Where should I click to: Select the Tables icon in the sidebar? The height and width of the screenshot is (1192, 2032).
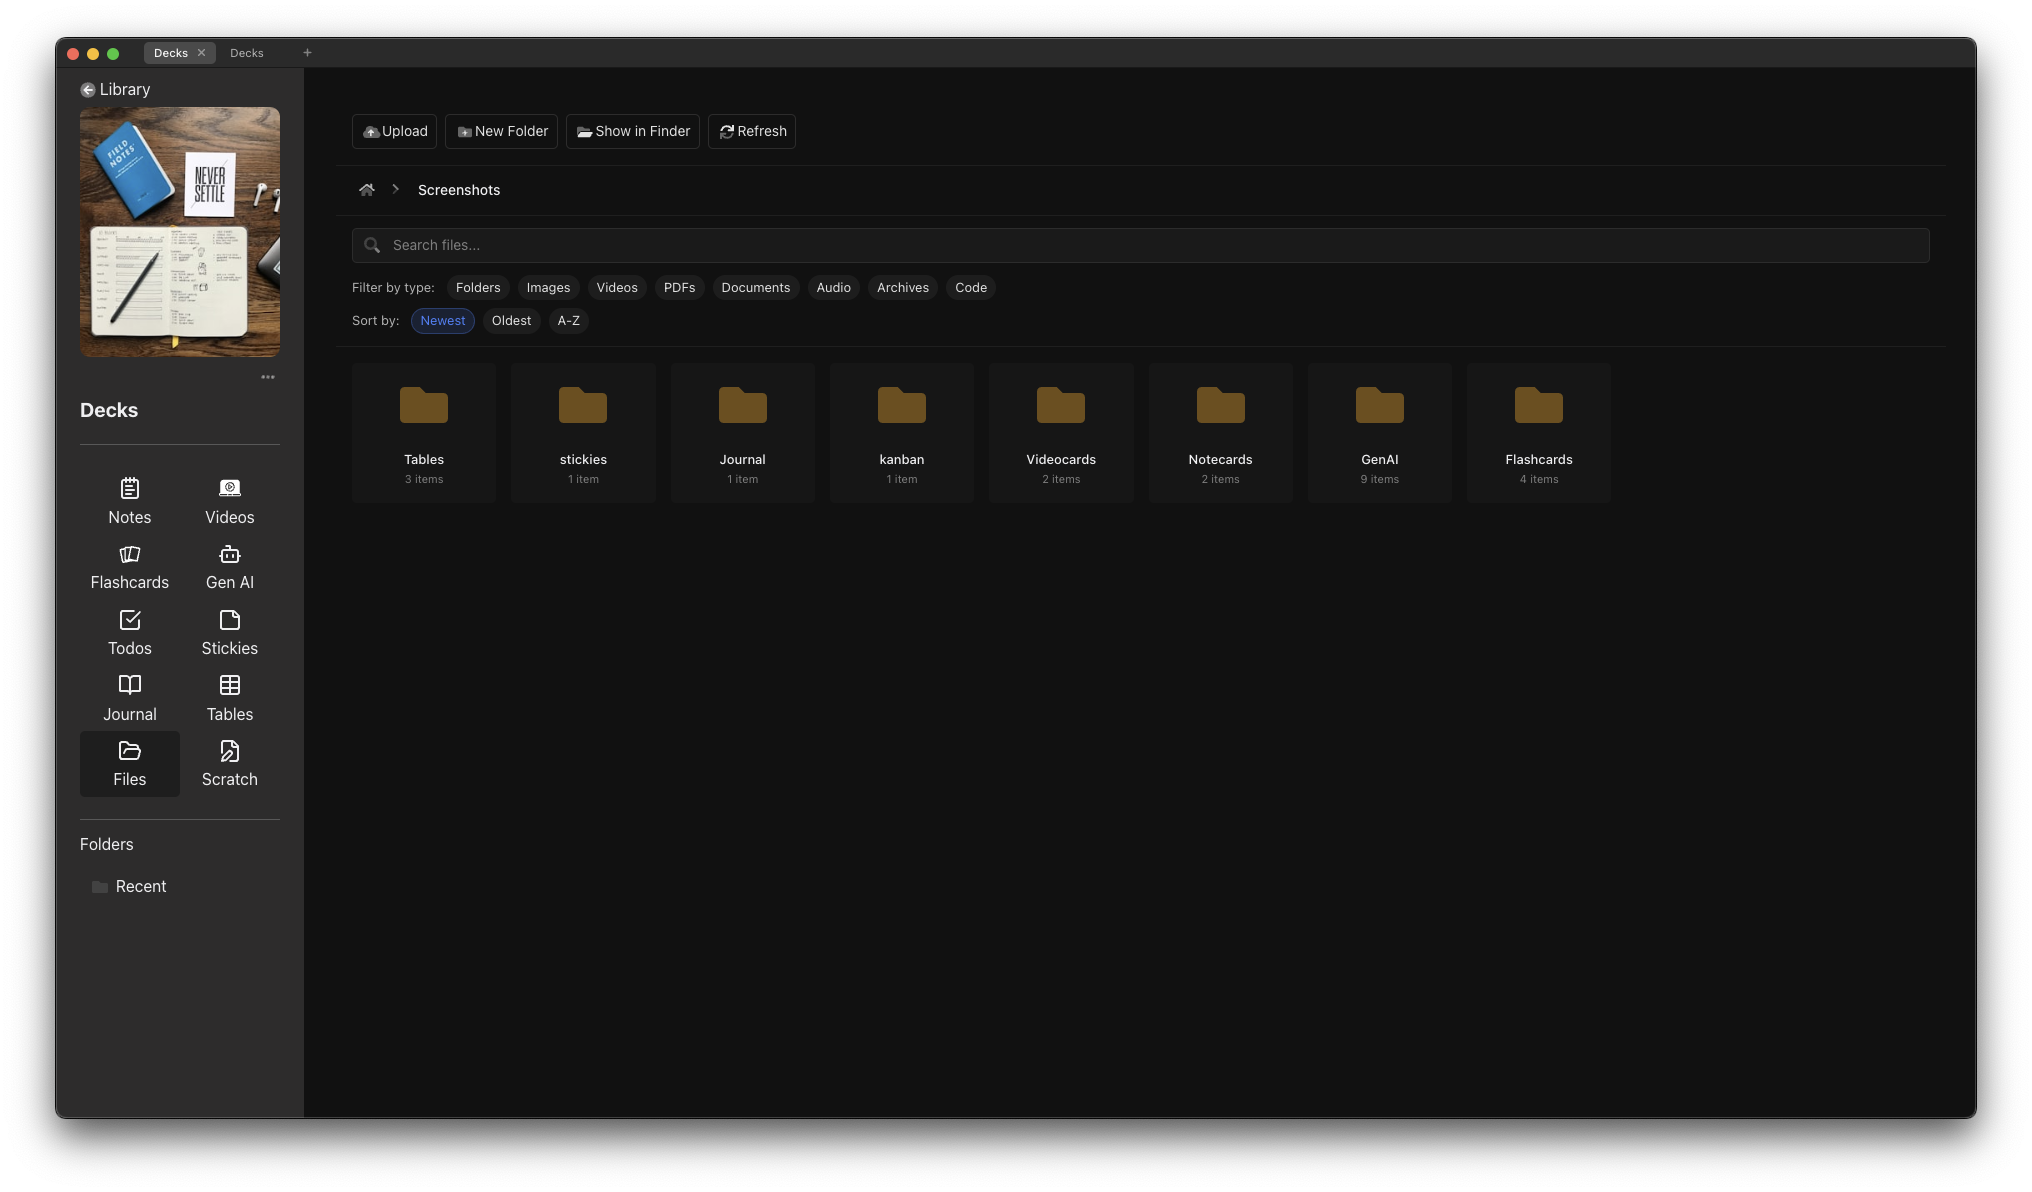coord(229,698)
